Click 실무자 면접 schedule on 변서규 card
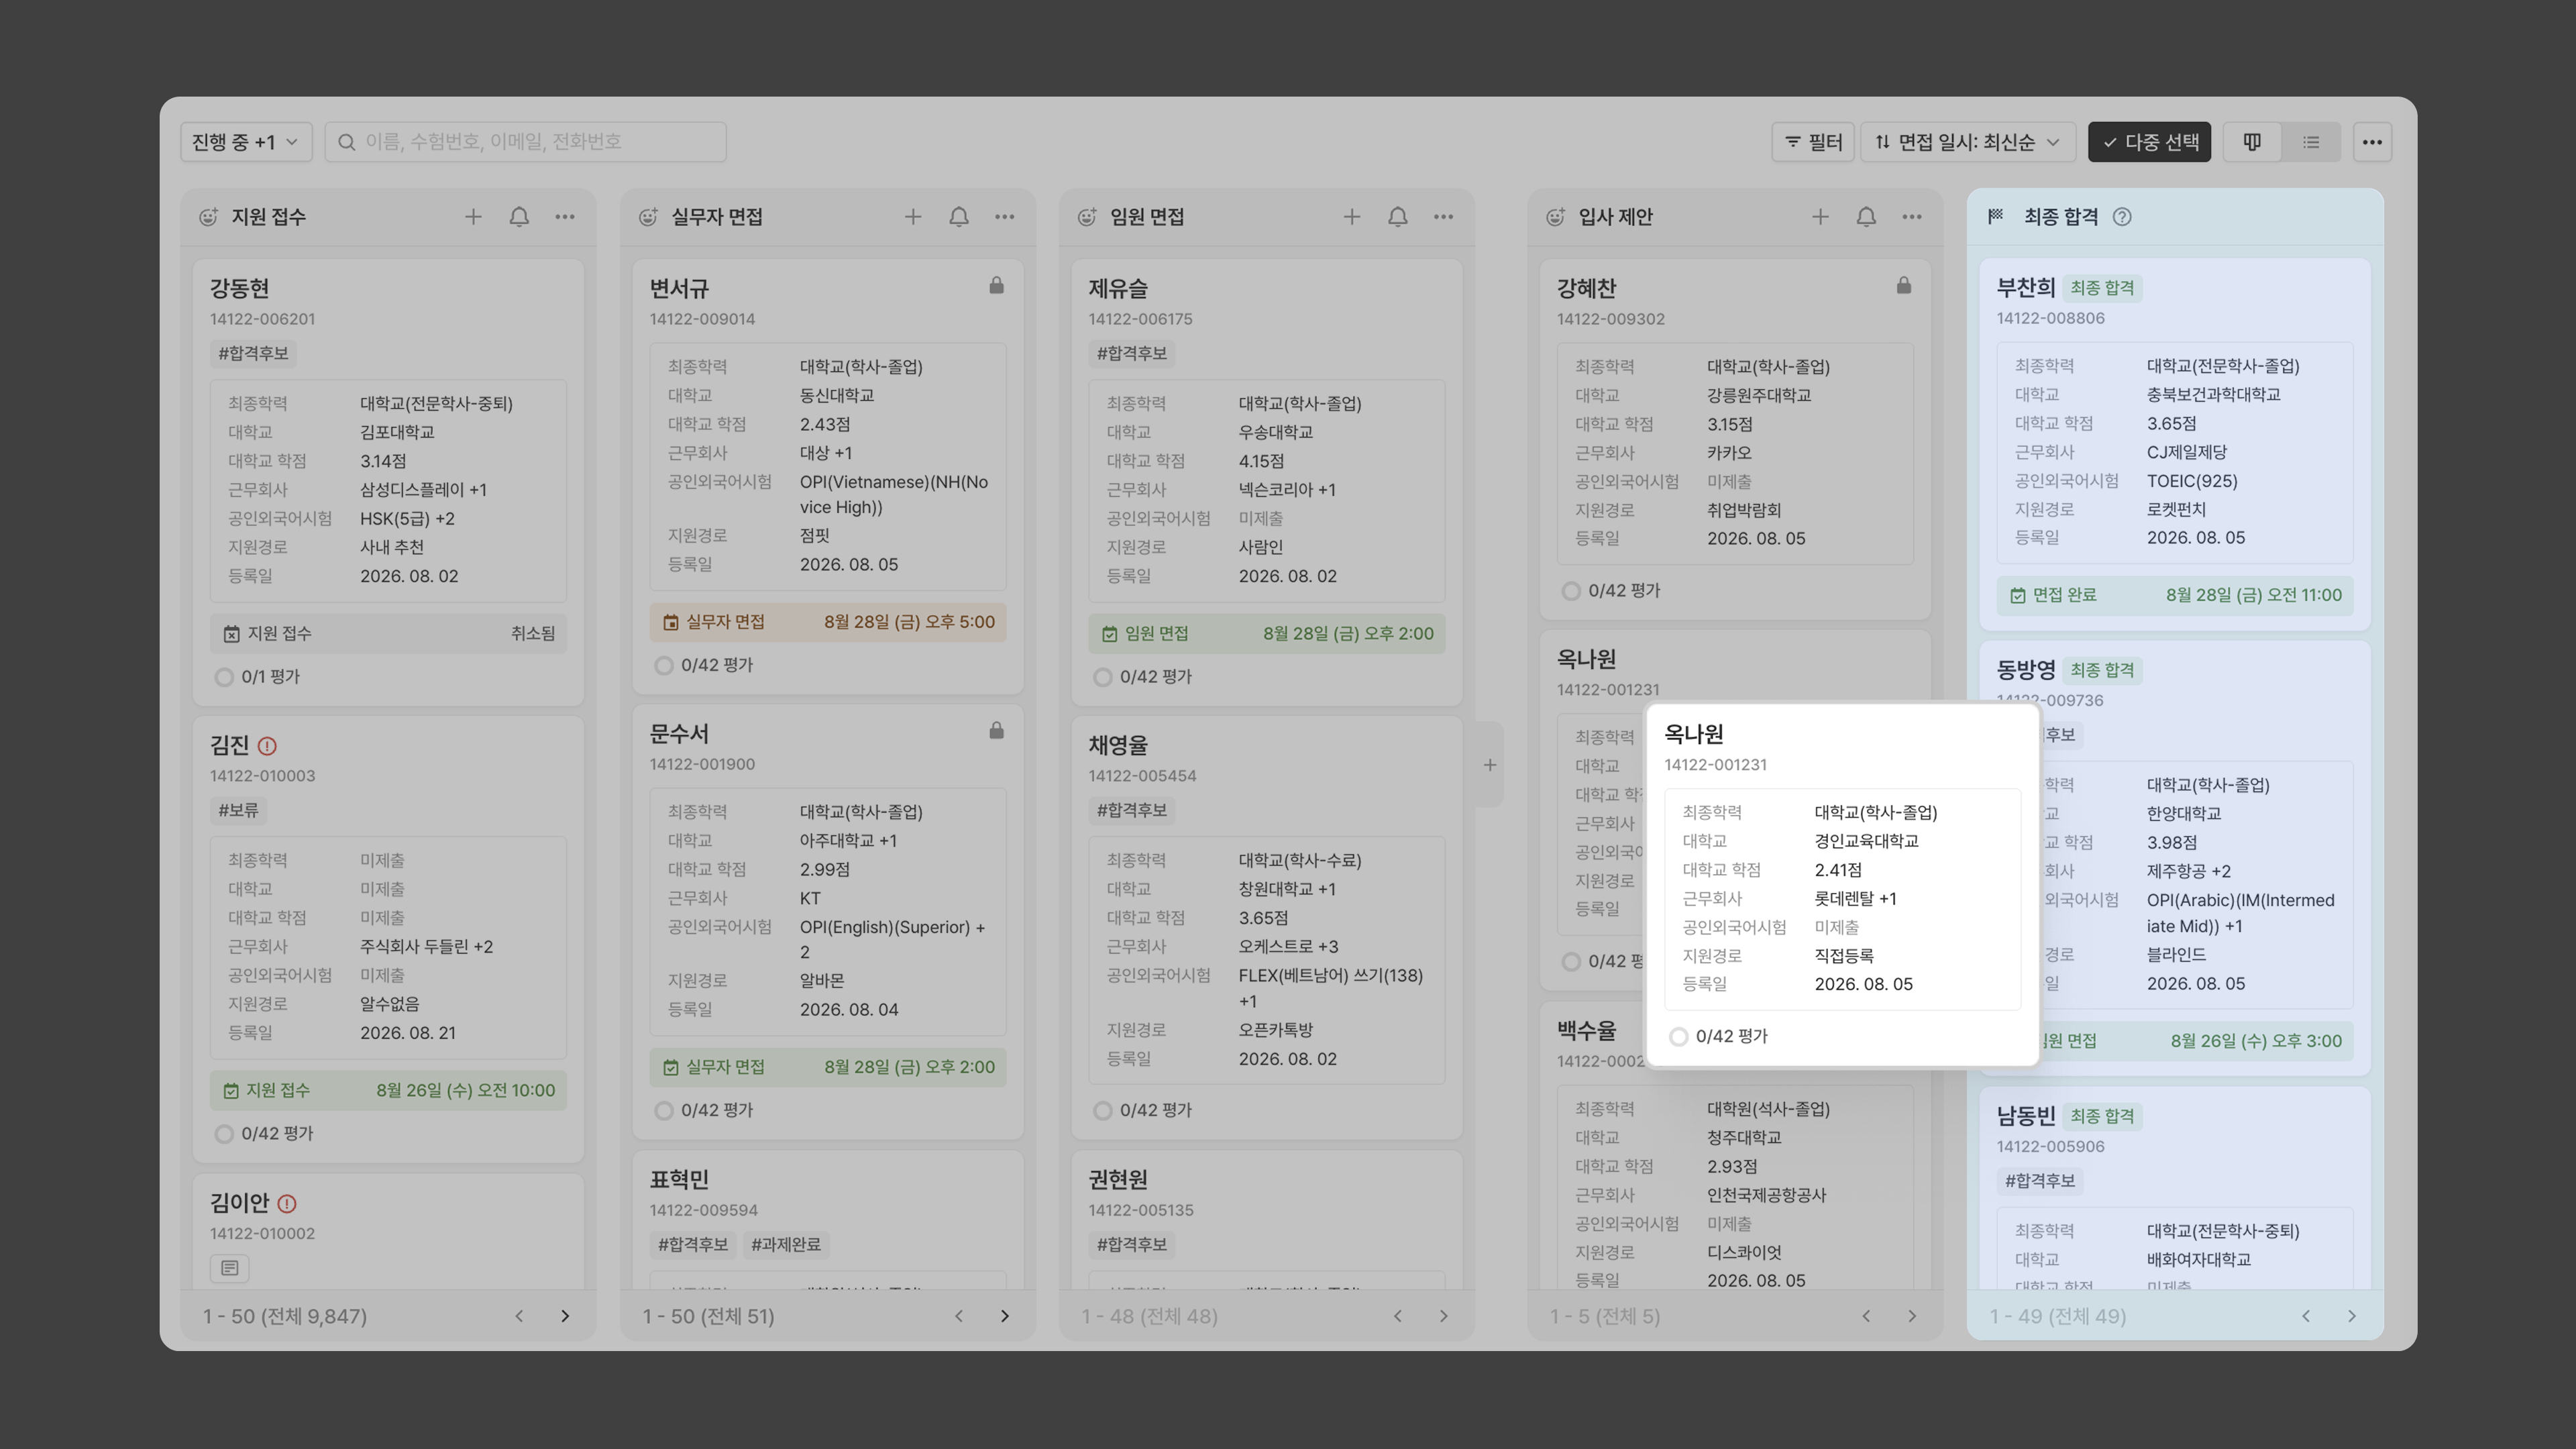This screenshot has height=1449, width=2576. [x=828, y=622]
